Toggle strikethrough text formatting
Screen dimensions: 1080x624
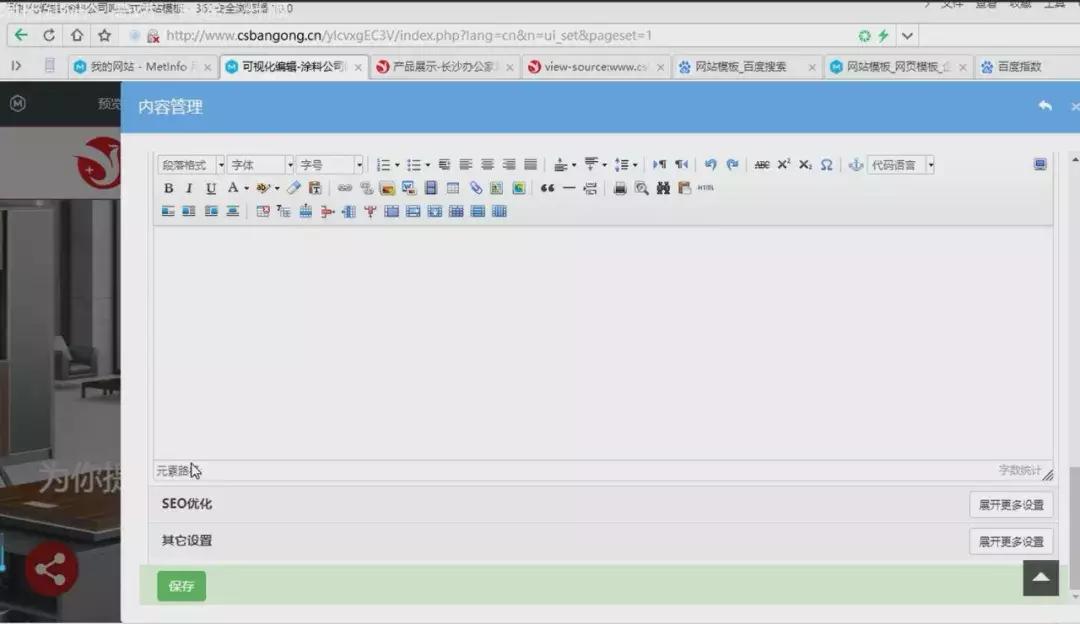click(x=762, y=165)
